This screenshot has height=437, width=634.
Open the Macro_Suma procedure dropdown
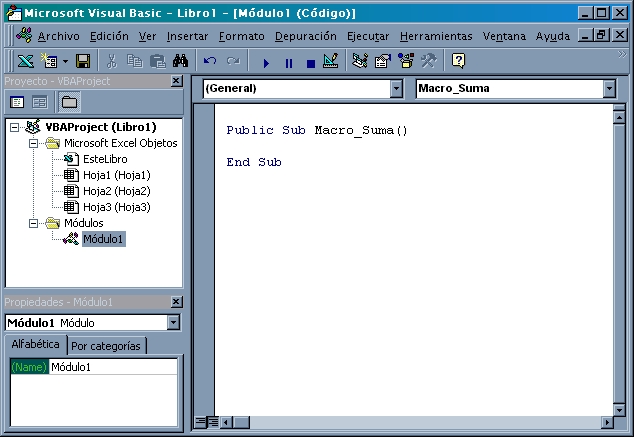pos(609,89)
